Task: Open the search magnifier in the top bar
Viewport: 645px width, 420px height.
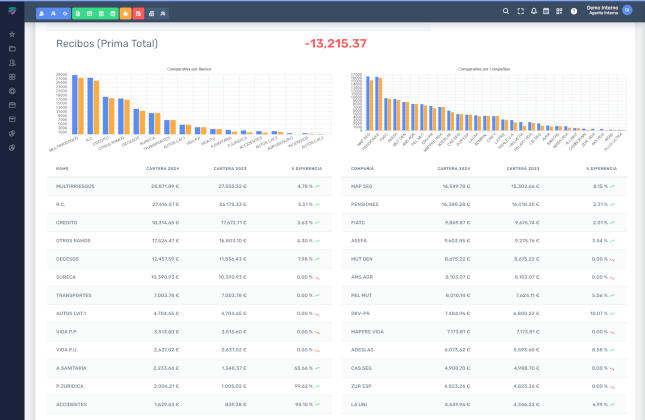Action: point(506,11)
